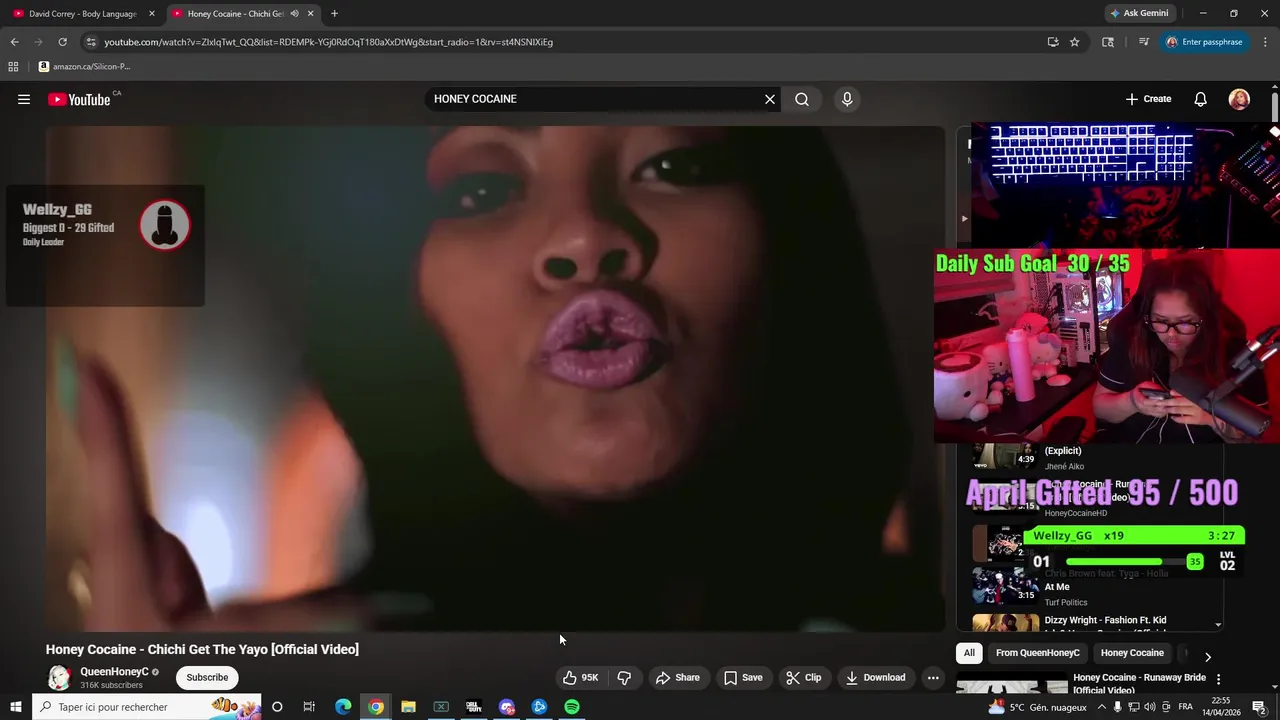Start voice search with microphone icon
This screenshot has width=1280, height=720.
click(847, 99)
